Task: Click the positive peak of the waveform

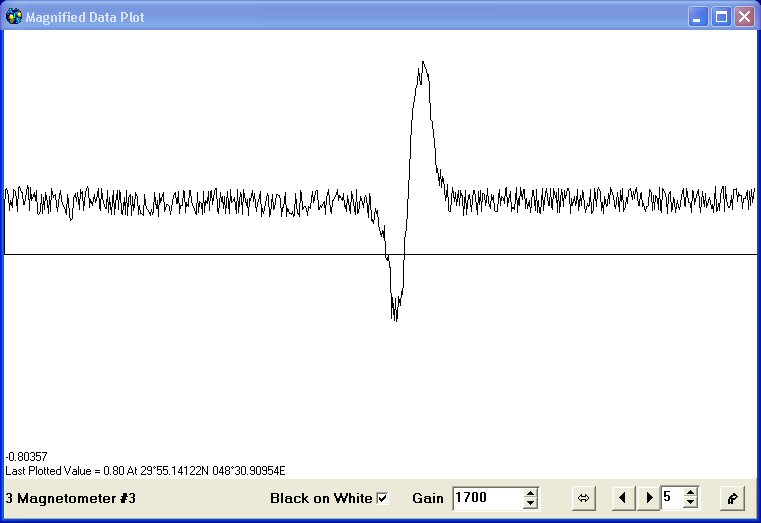Action: click(x=423, y=63)
